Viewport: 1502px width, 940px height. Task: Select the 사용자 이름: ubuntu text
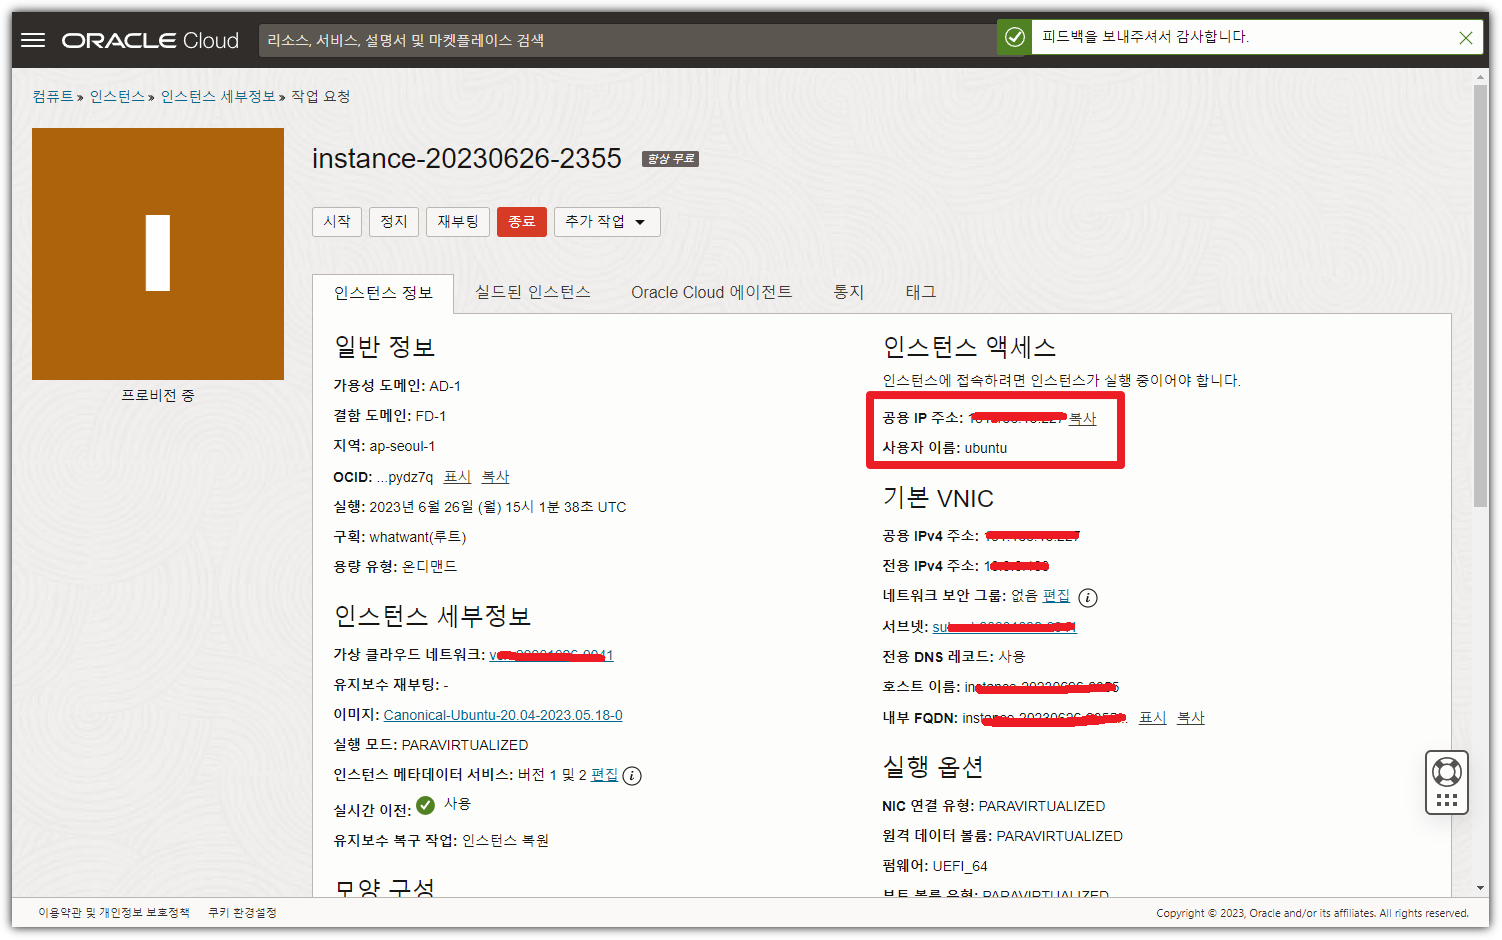pos(944,448)
